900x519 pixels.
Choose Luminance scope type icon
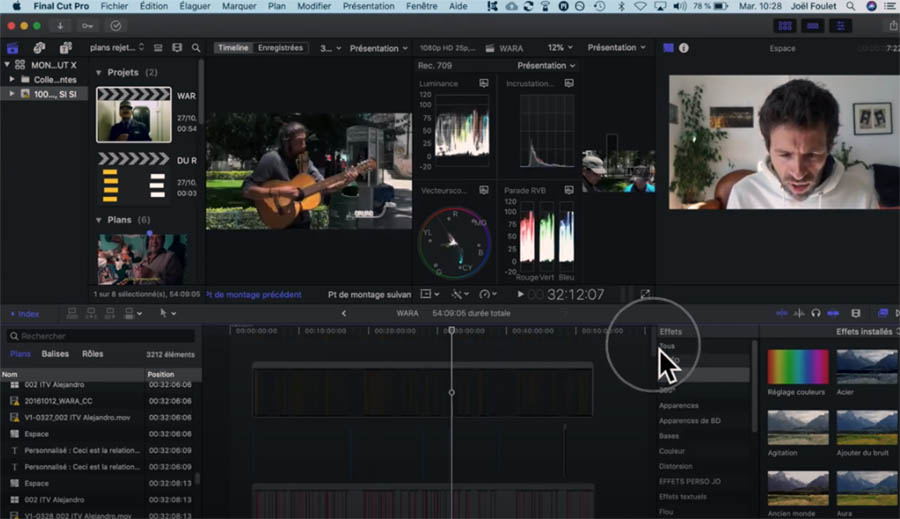(484, 83)
